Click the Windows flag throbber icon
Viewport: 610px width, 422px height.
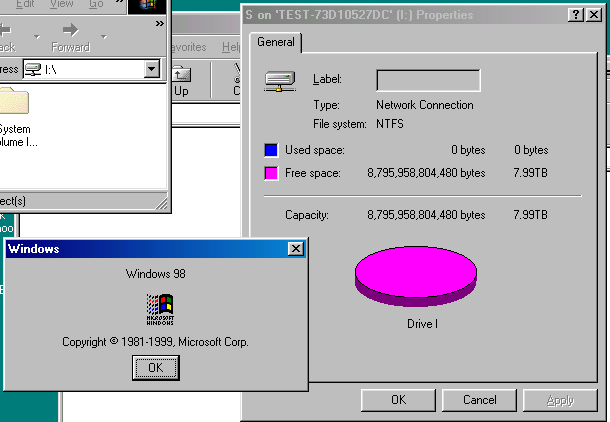147,7
